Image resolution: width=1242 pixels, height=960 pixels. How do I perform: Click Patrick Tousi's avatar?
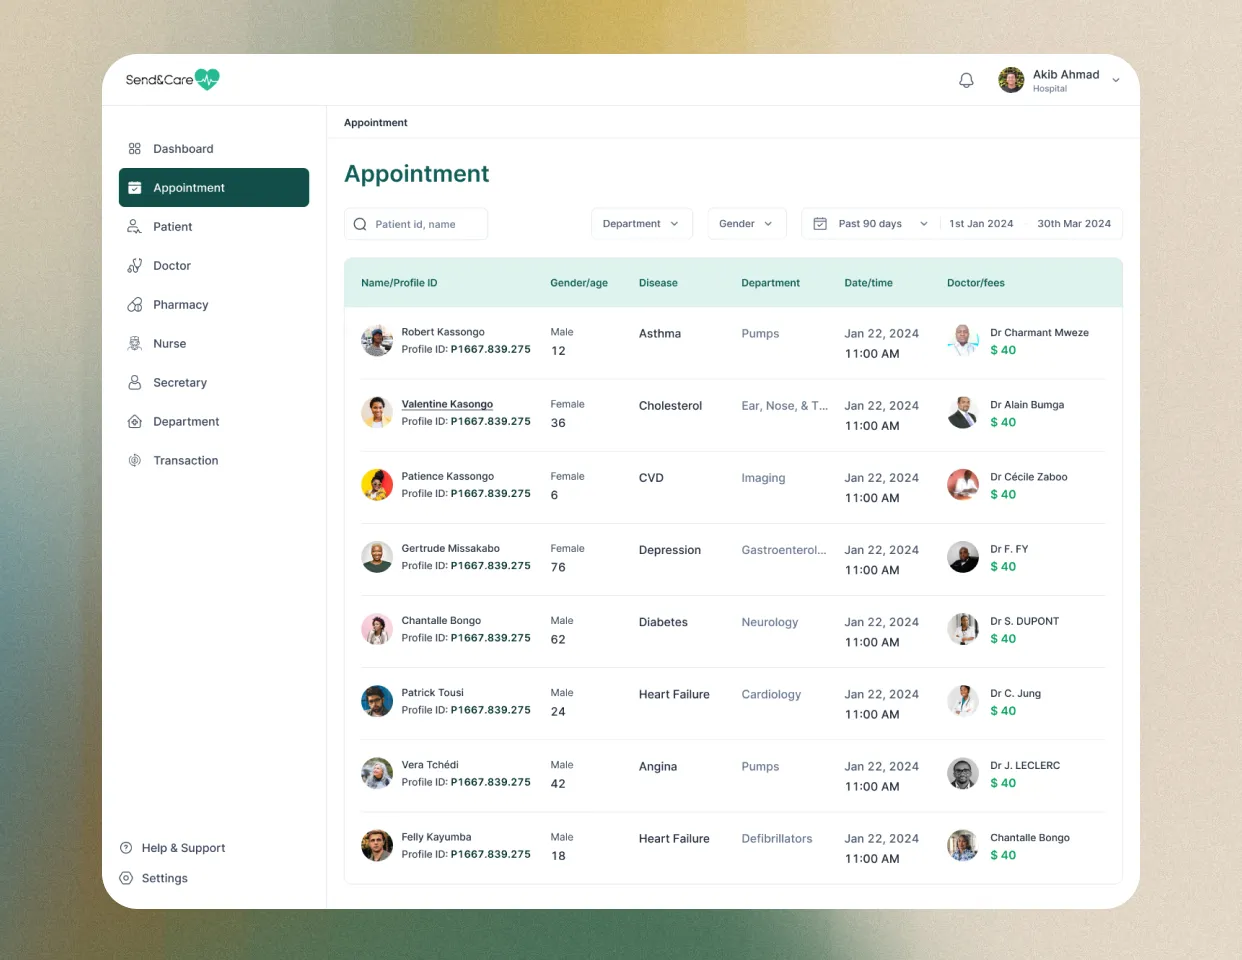pyautogui.click(x=377, y=701)
